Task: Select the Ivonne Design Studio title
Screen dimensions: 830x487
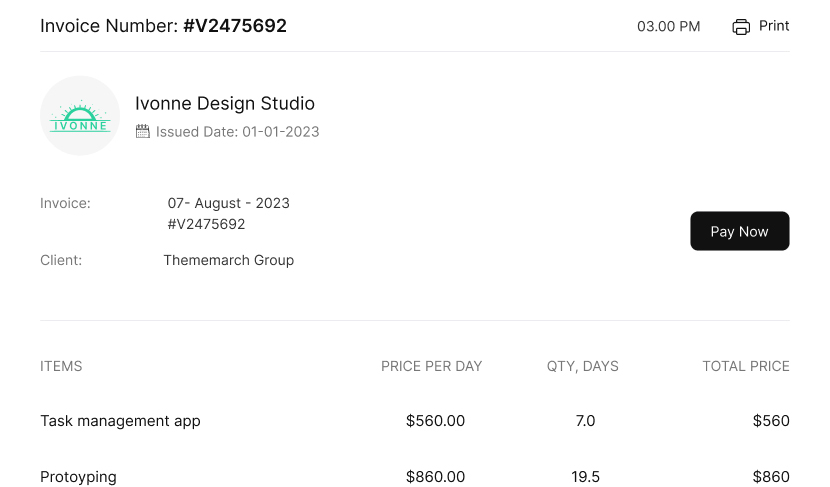Action: coord(225,103)
